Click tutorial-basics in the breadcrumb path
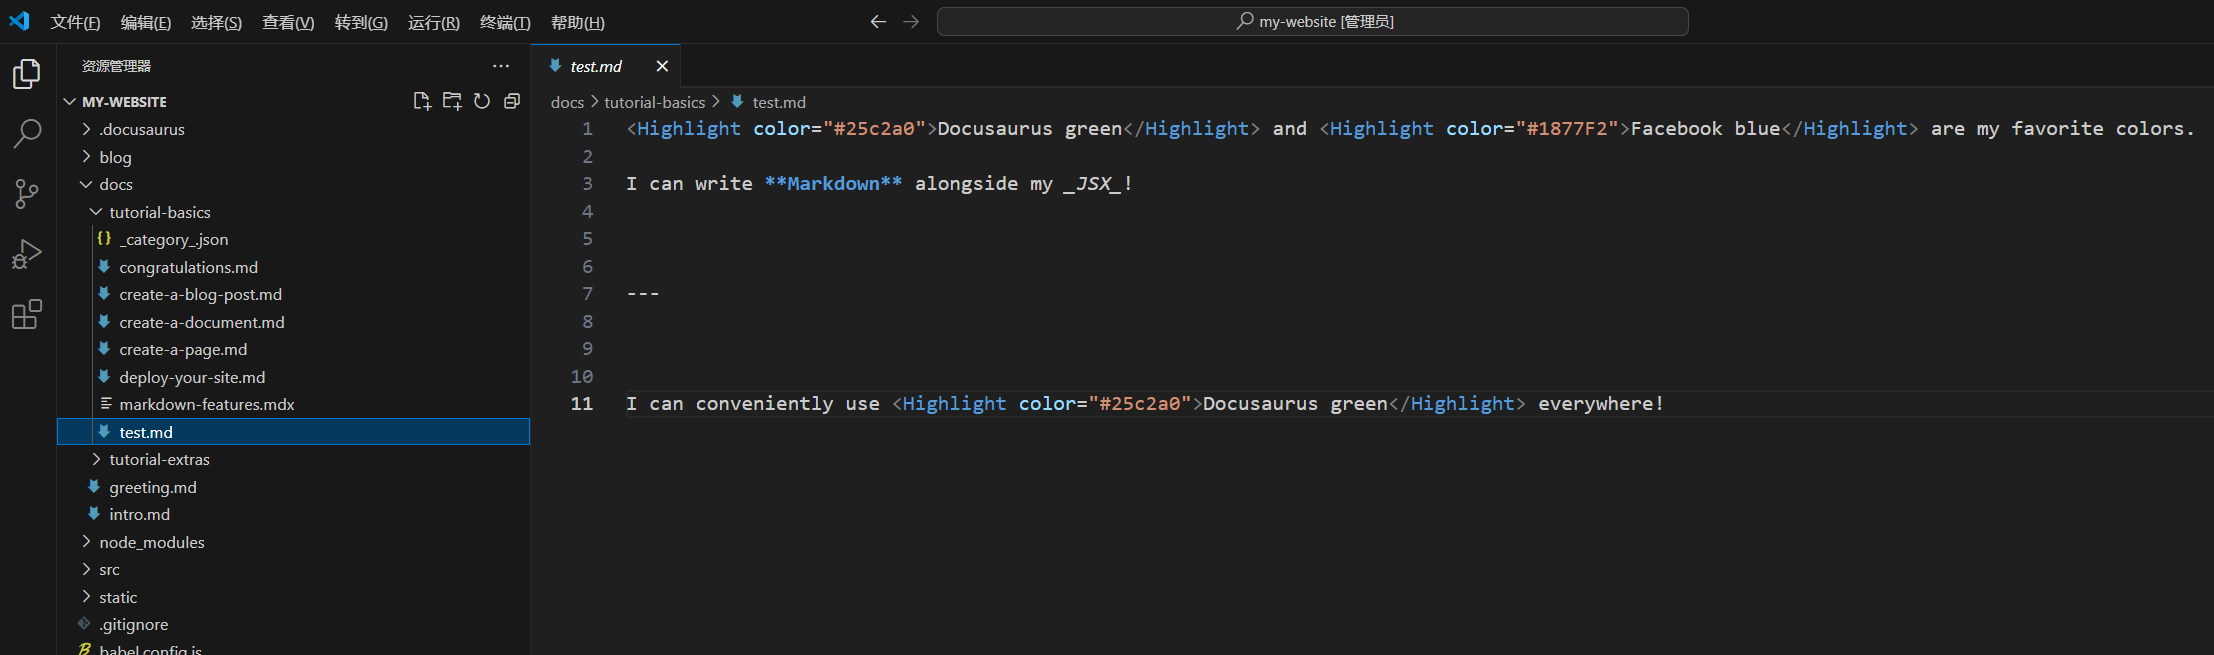Screen dimensions: 2214x655 tap(654, 102)
